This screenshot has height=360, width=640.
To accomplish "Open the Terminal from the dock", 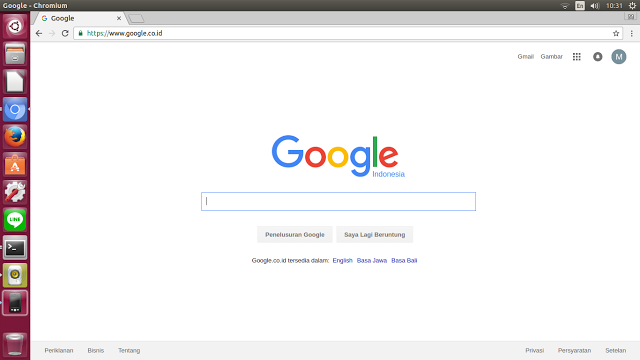I will pos(15,247).
